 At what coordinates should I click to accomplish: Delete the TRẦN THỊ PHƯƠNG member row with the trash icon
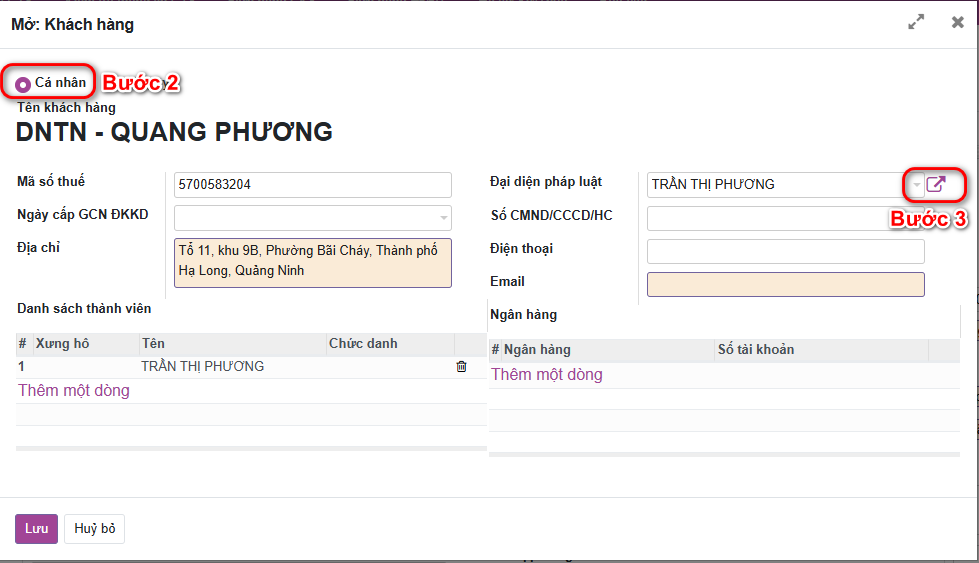click(461, 367)
